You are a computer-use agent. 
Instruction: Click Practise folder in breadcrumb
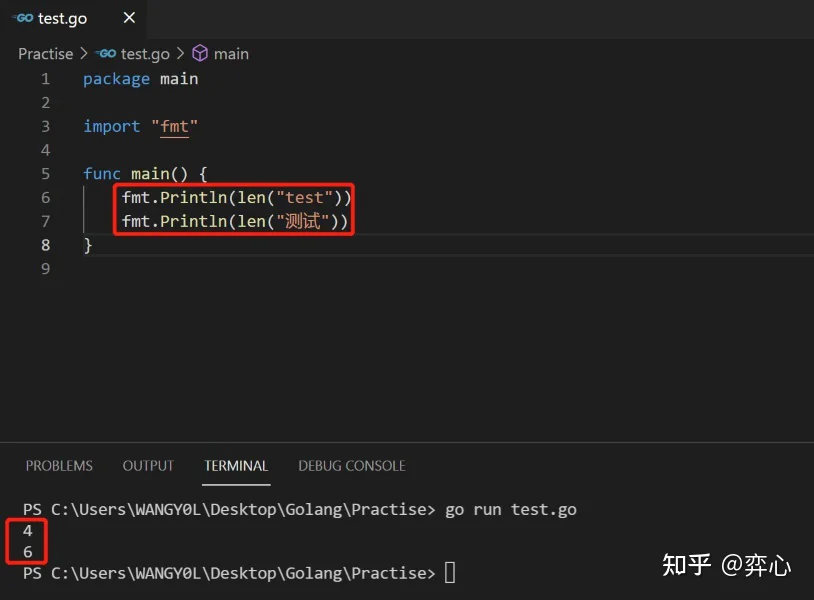point(46,54)
